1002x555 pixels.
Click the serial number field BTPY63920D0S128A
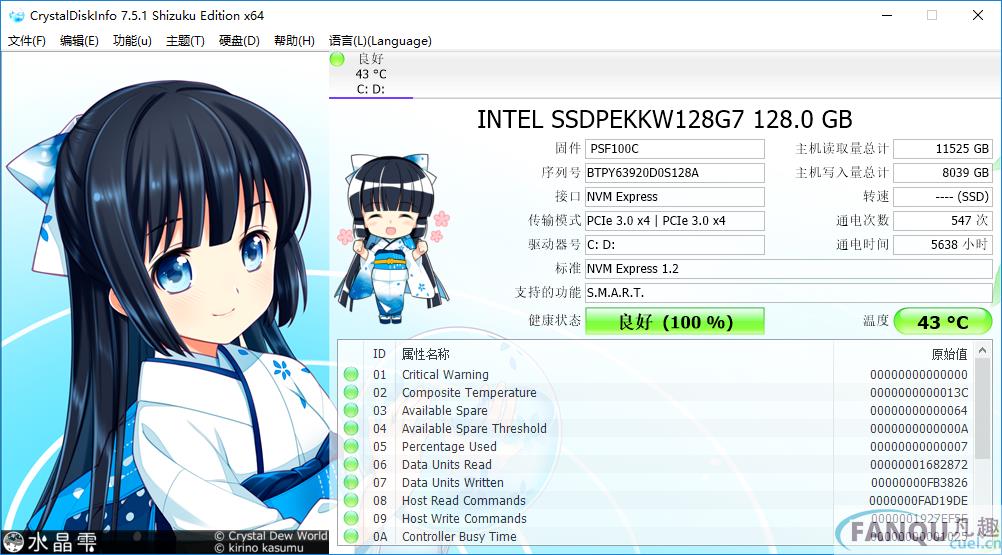(675, 172)
